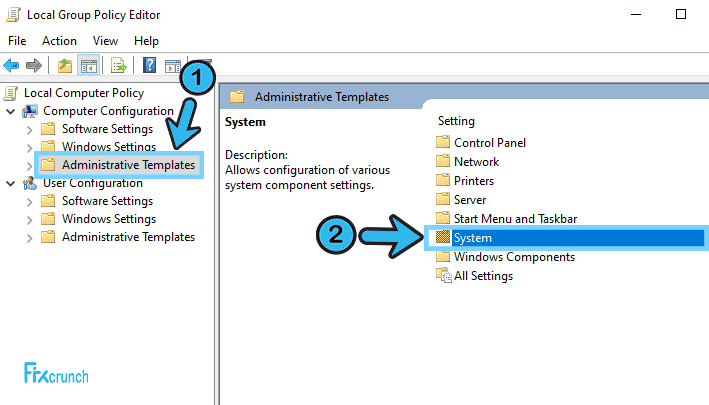Viewport: 709px width, 405px height.
Task: Collapse the Computer Configuration node
Action: pos(10,111)
